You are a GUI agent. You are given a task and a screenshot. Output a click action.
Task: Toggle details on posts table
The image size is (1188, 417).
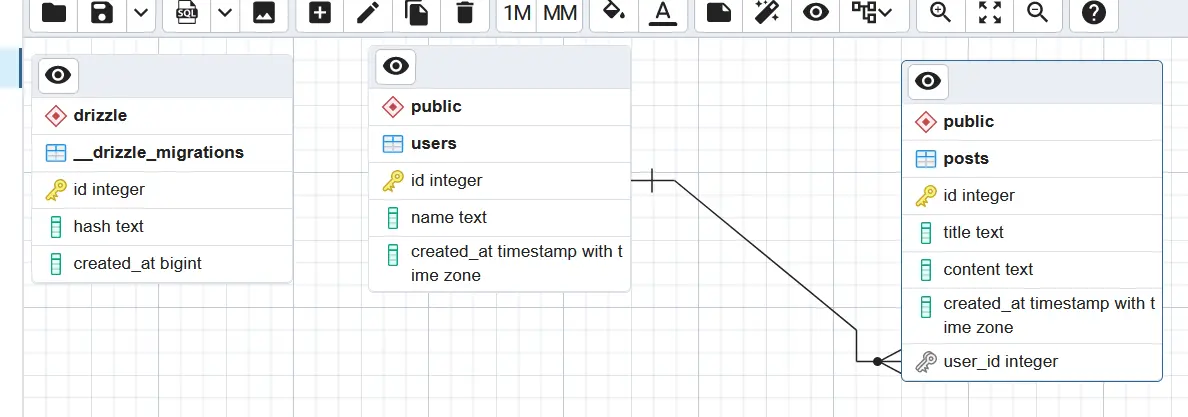point(928,80)
